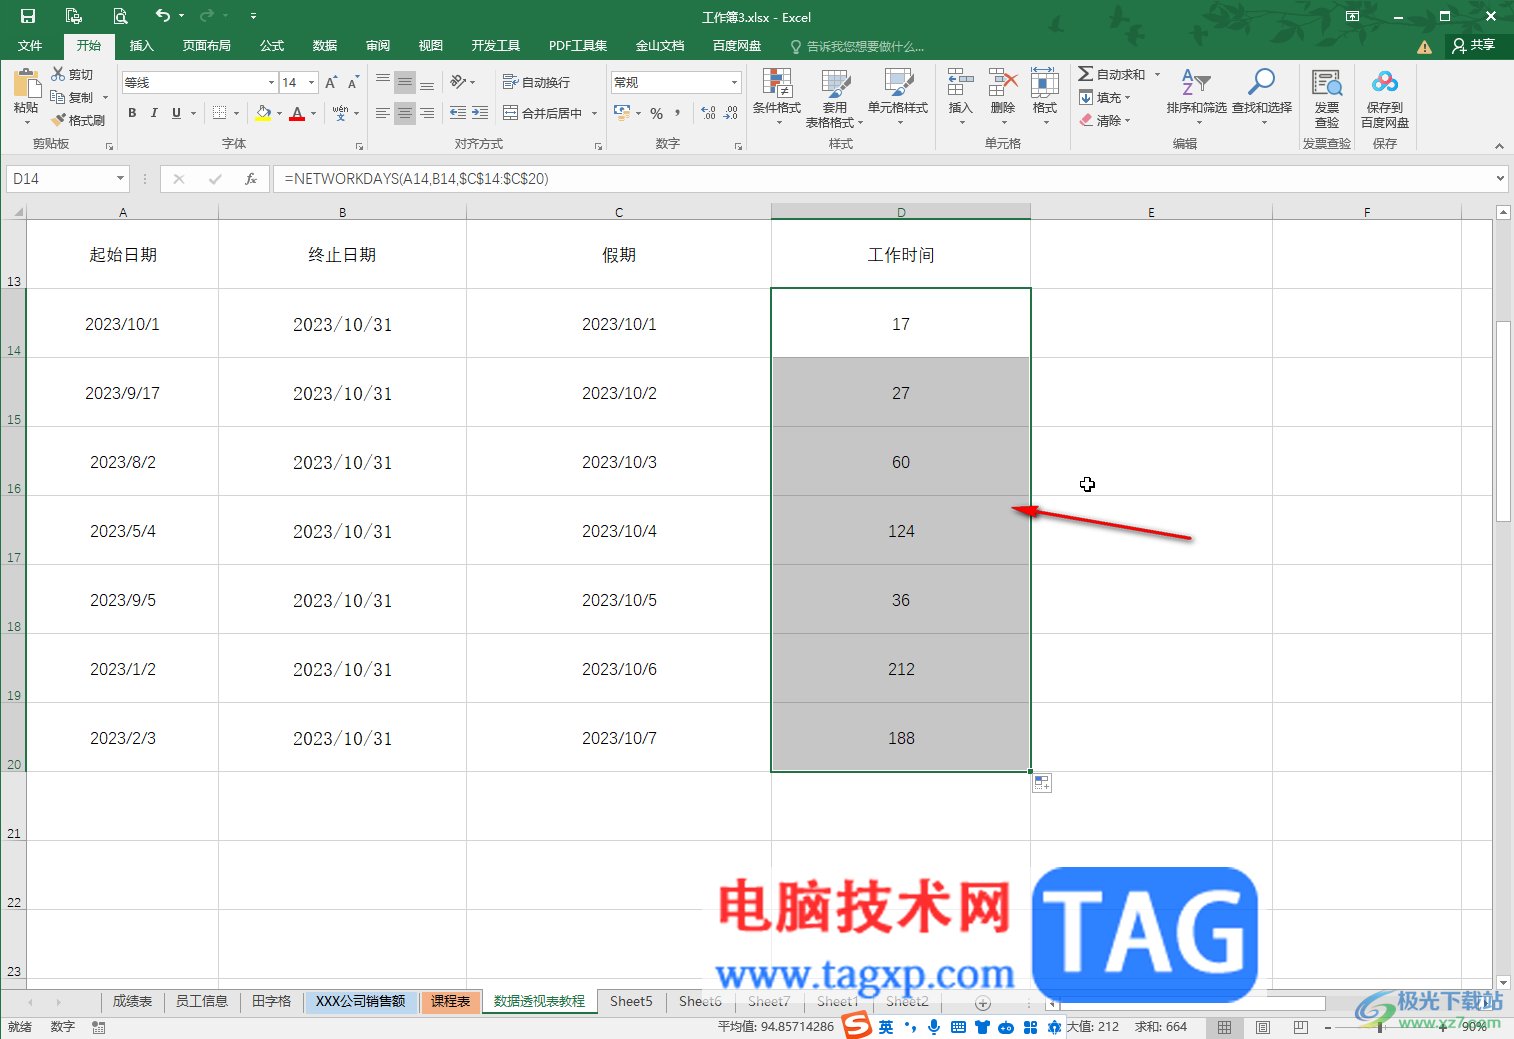
Task: Expand the formula bar
Action: 1500,179
